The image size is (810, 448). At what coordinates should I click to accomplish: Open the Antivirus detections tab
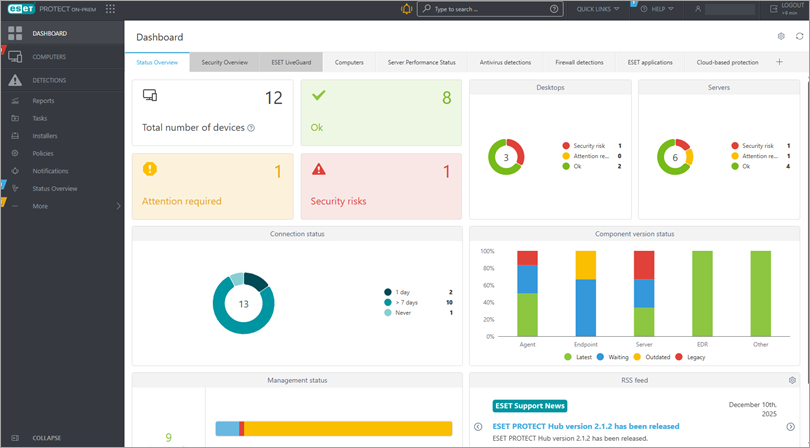pyautogui.click(x=505, y=62)
